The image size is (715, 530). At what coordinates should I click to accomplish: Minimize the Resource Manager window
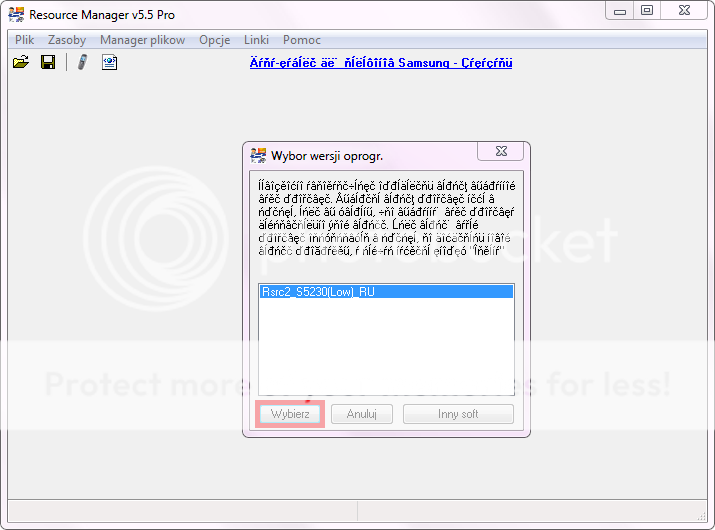[619, 10]
